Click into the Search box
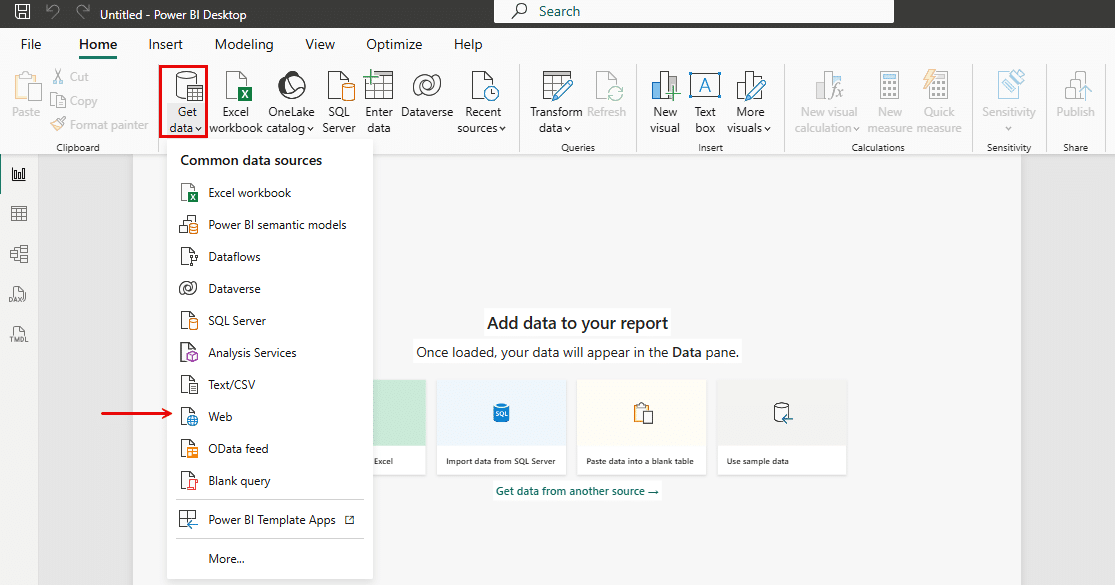 (x=694, y=11)
